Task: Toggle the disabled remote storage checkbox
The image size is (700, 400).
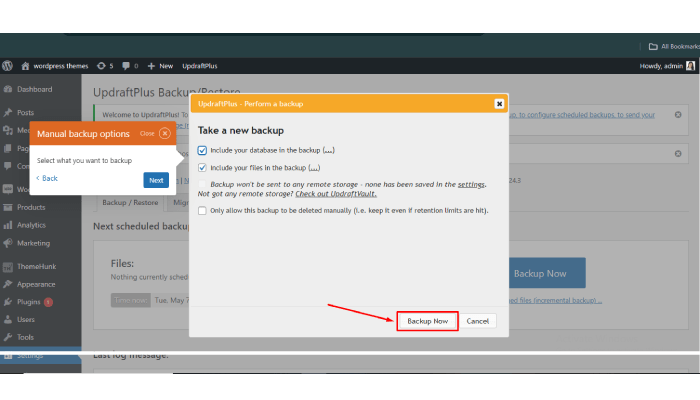Action: (202, 184)
